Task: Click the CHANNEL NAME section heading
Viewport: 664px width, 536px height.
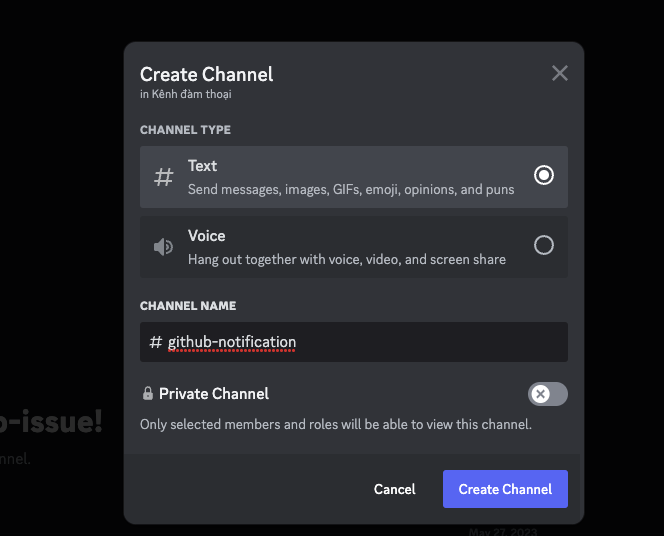Action: (x=188, y=306)
